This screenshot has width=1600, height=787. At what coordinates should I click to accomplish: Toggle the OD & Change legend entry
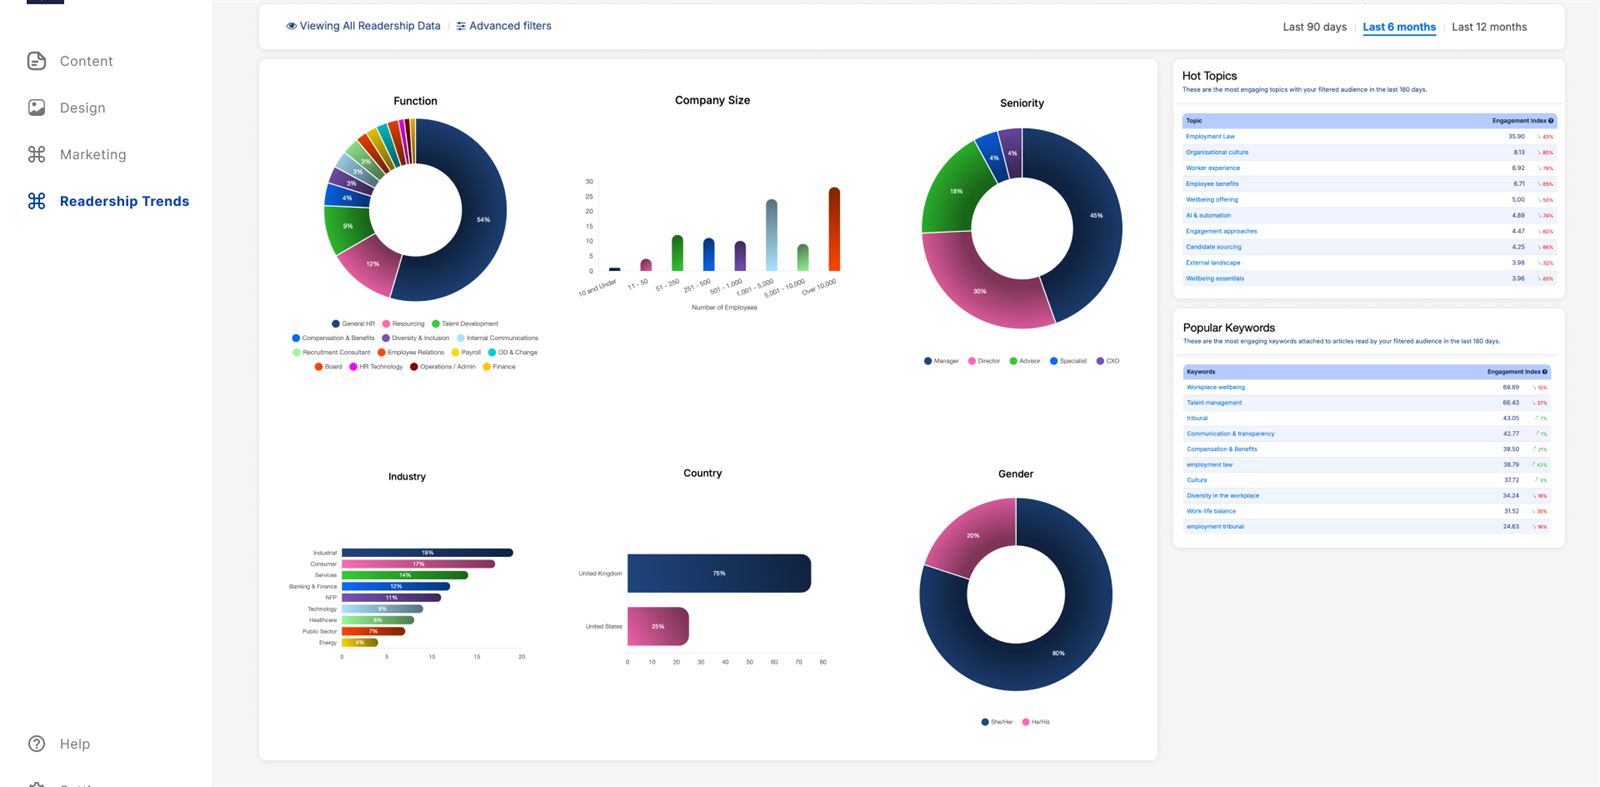pos(513,352)
